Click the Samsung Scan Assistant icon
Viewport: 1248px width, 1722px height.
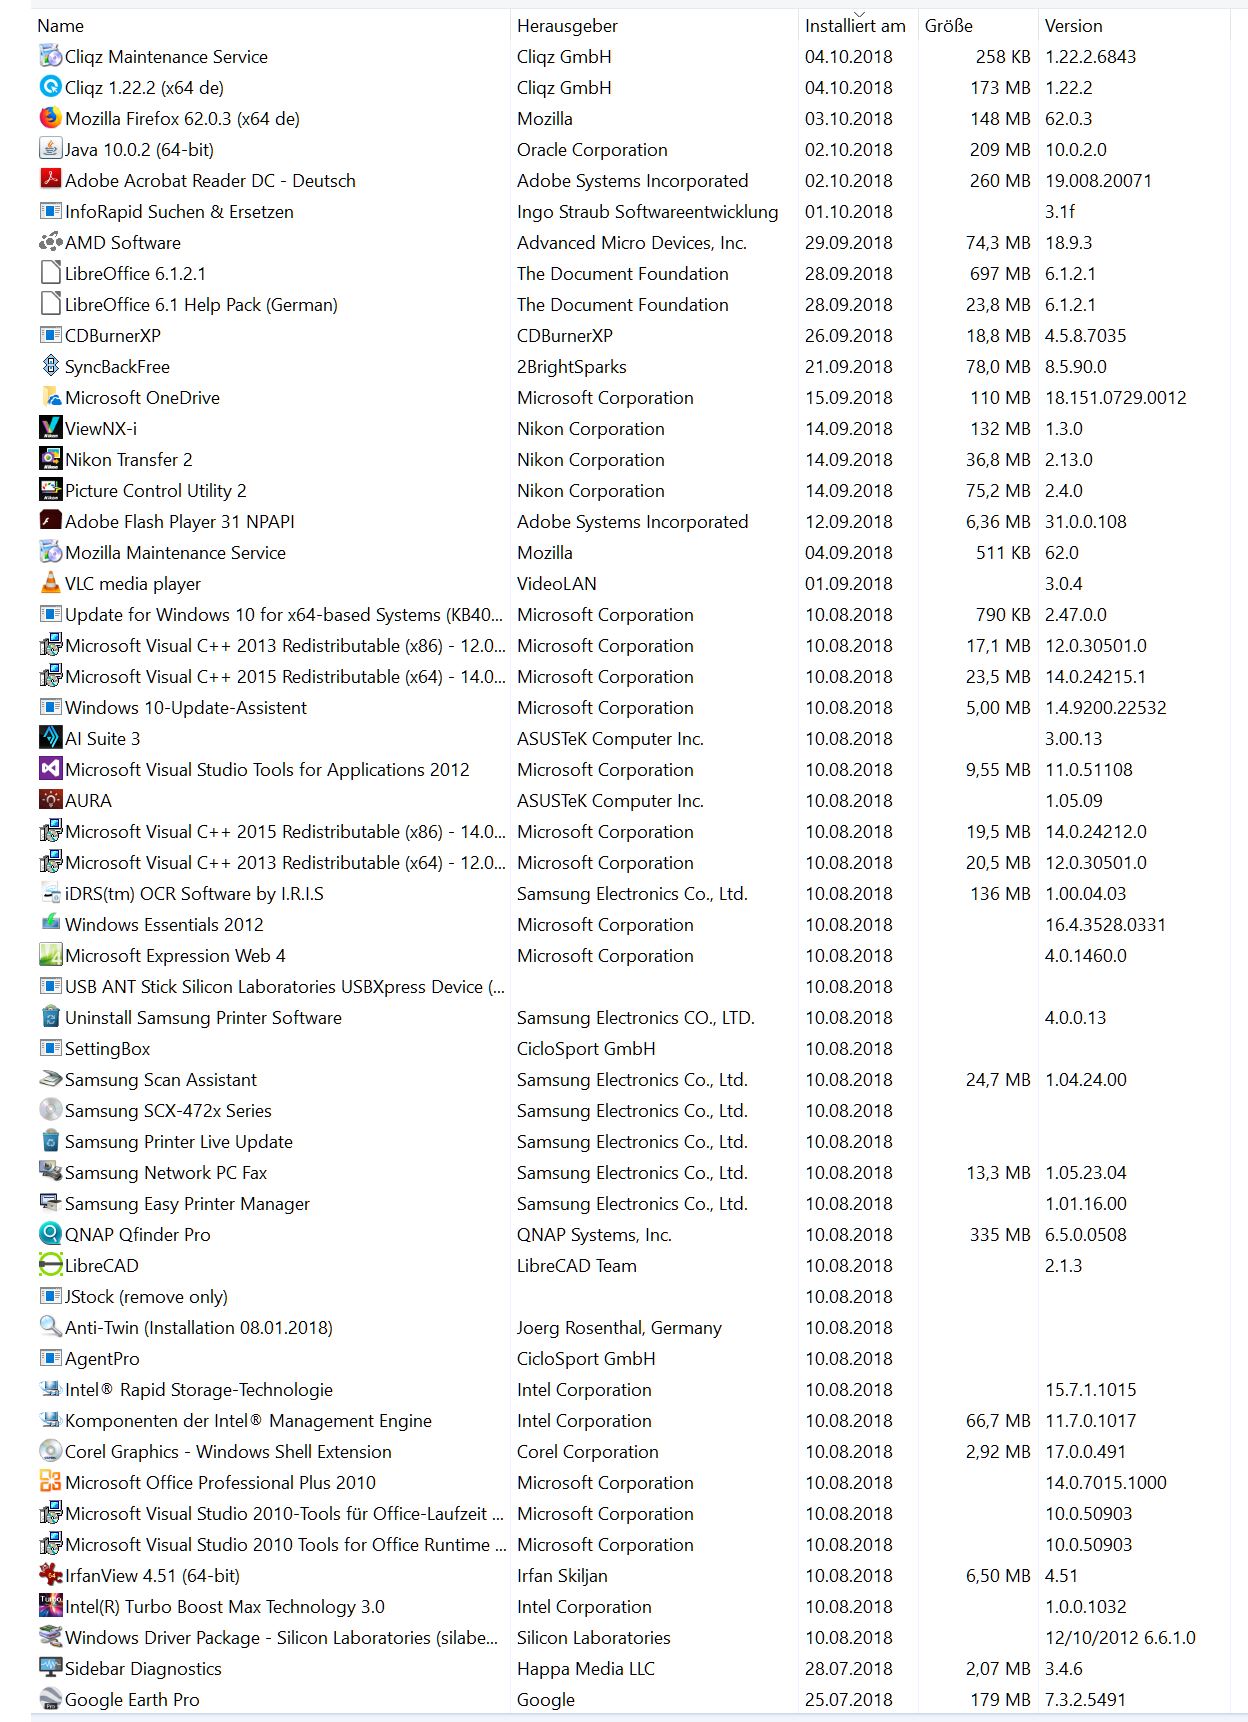coord(50,1079)
